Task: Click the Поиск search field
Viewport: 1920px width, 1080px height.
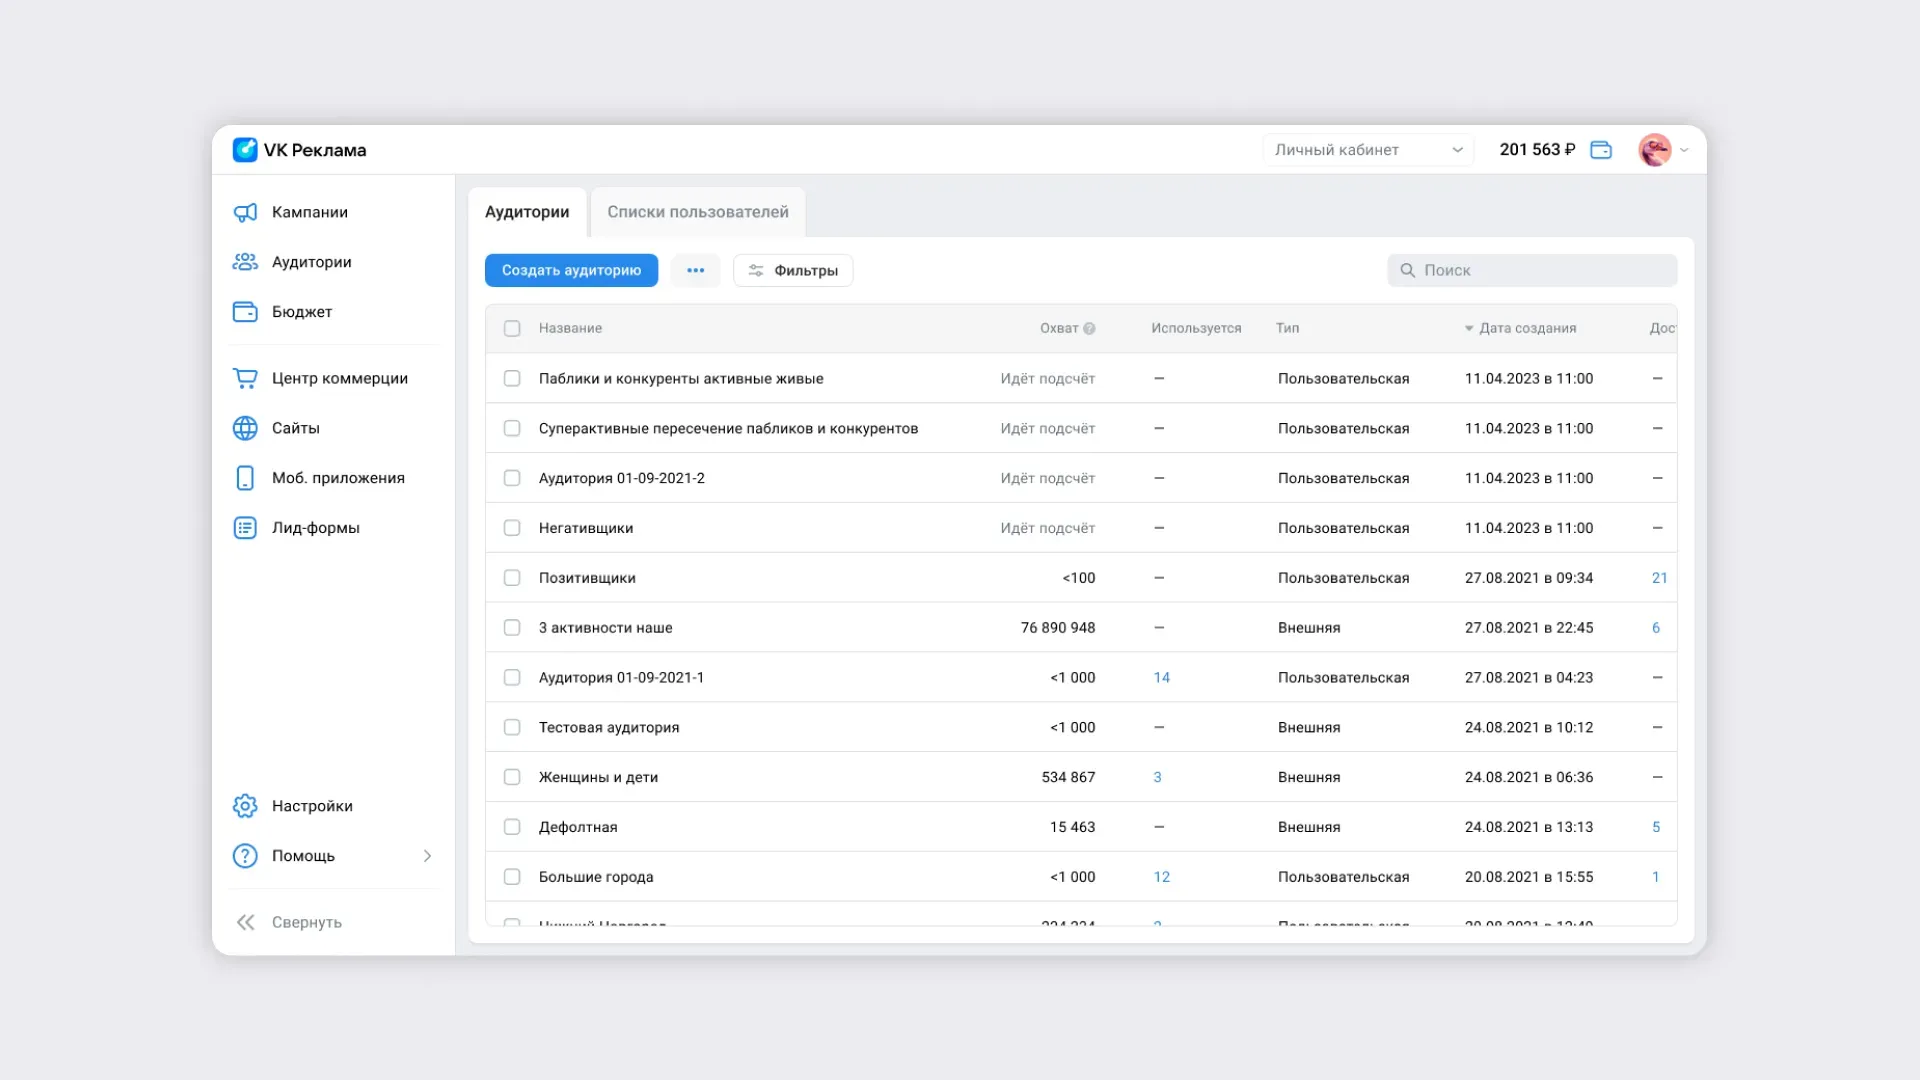Action: tap(1532, 270)
